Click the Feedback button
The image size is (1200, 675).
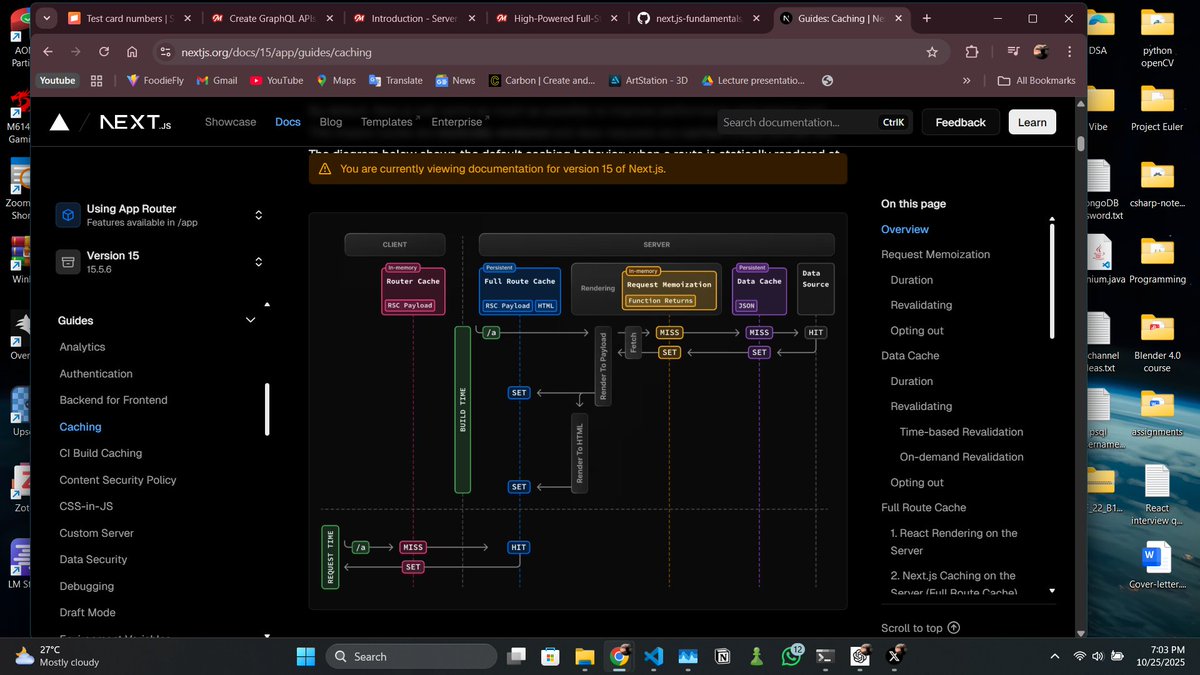pyautogui.click(x=960, y=122)
